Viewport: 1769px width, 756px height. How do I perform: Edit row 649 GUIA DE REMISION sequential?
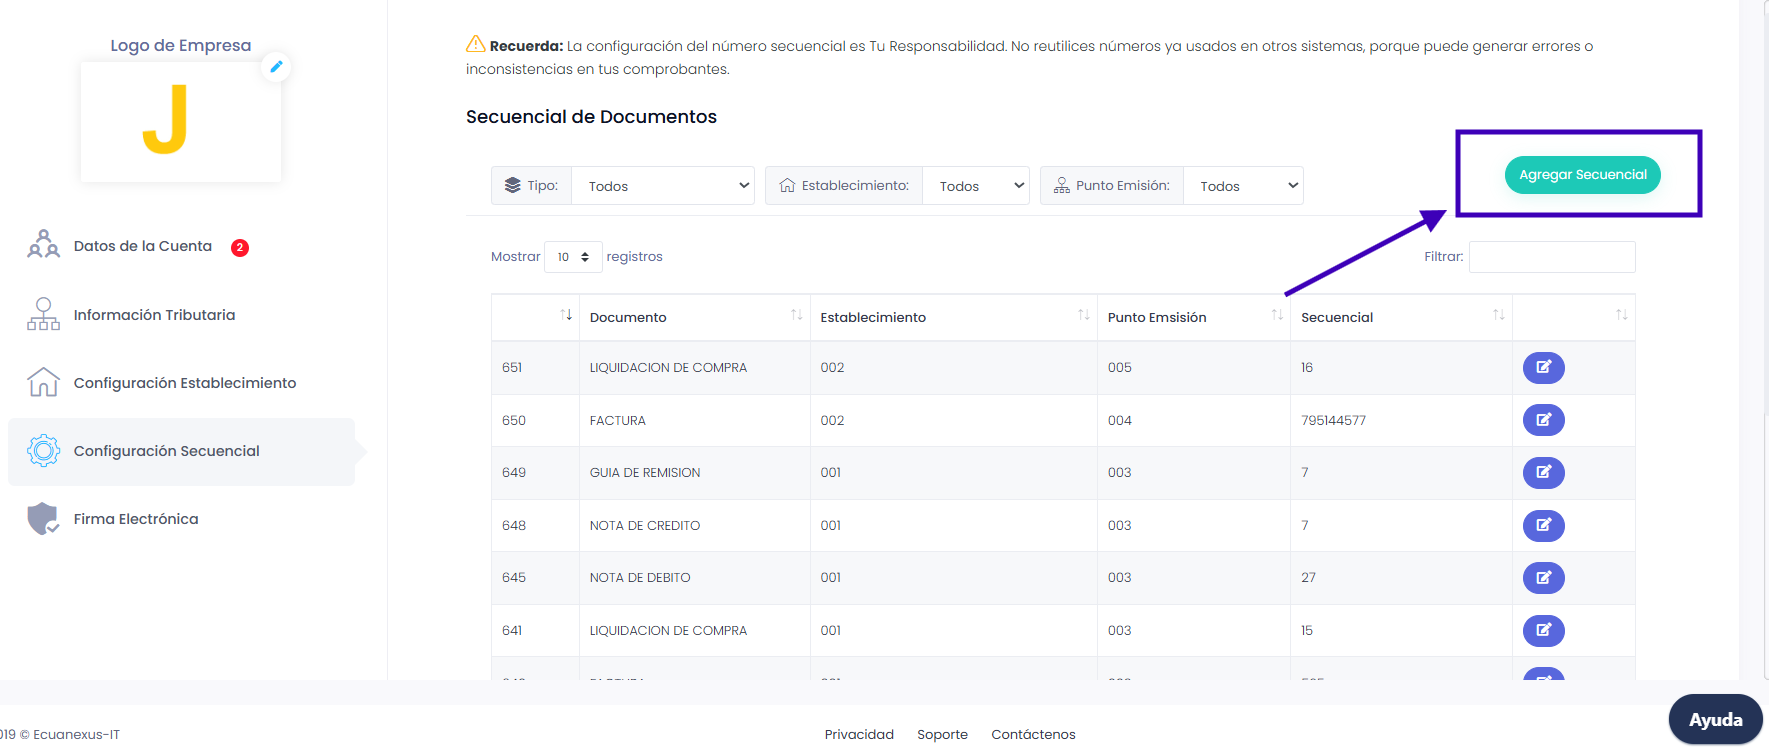[x=1543, y=472]
